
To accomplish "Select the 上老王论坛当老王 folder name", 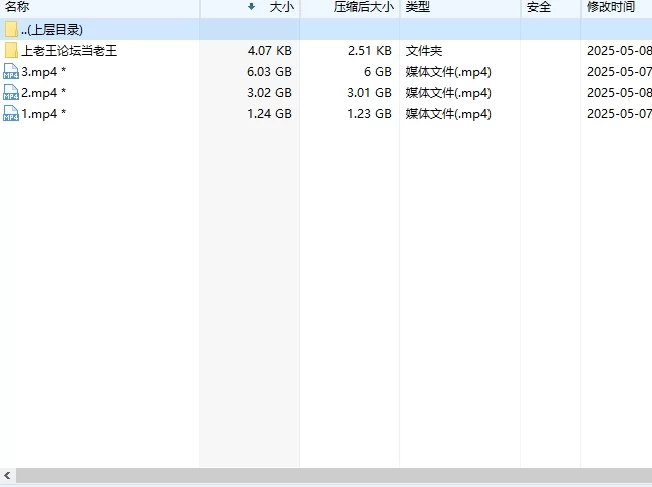I will [69, 50].
